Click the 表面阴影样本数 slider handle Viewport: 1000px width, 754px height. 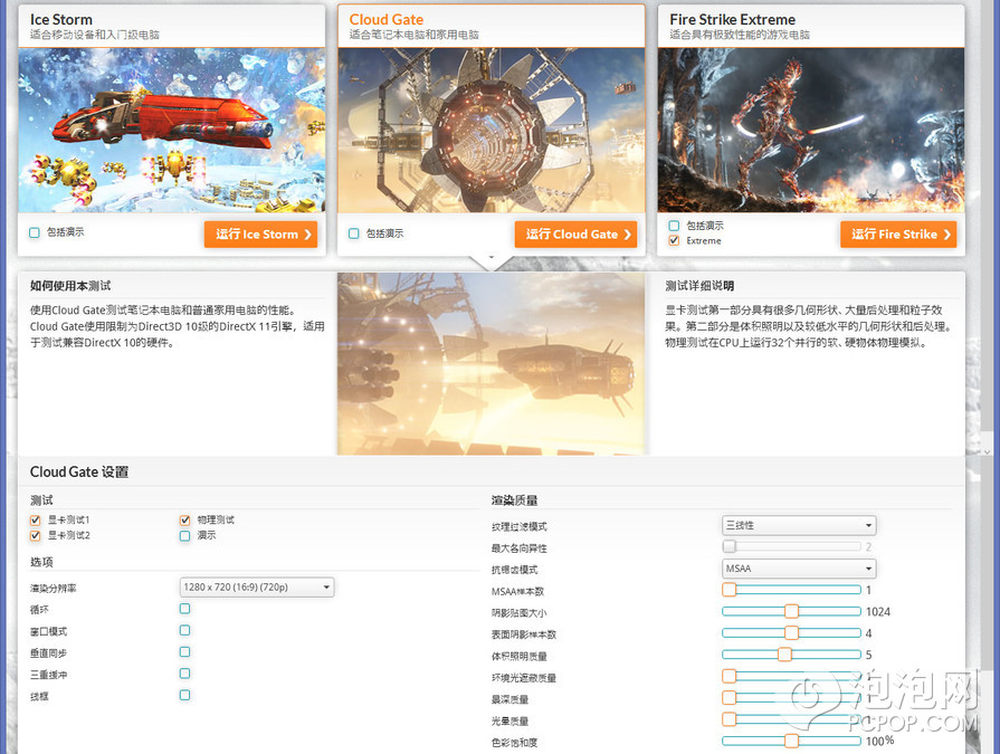791,633
